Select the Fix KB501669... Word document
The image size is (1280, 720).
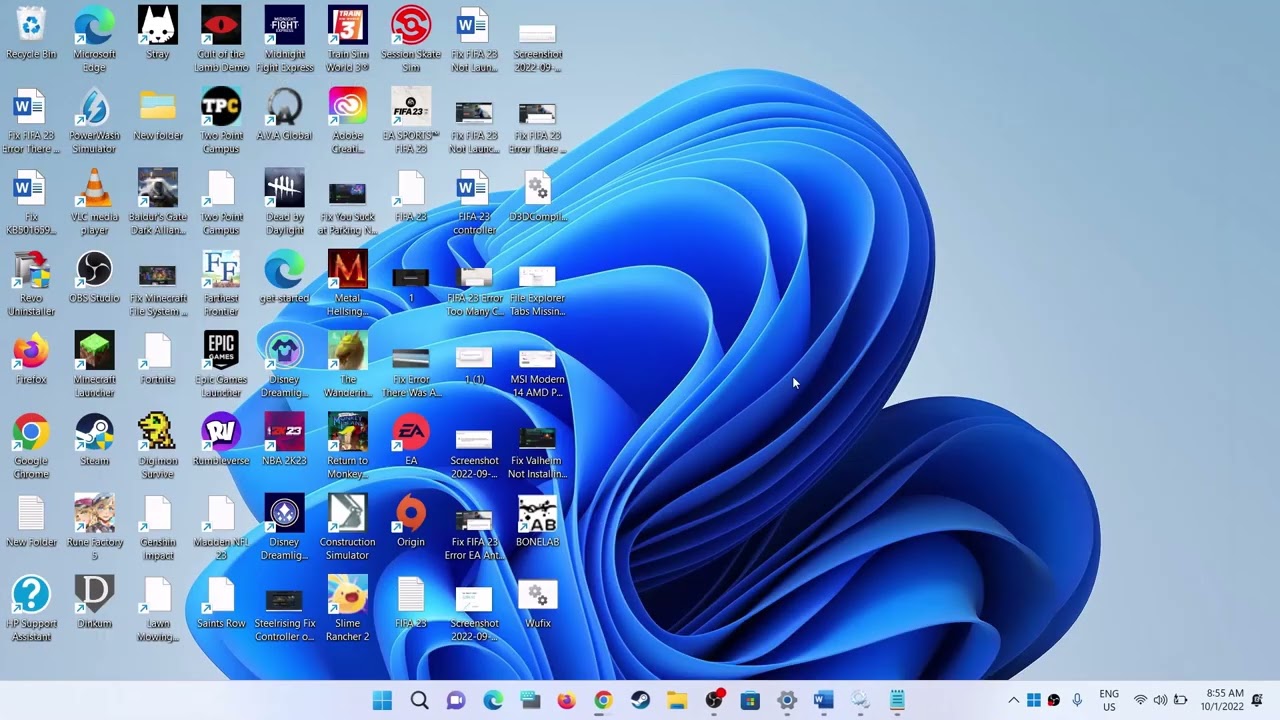[31, 202]
